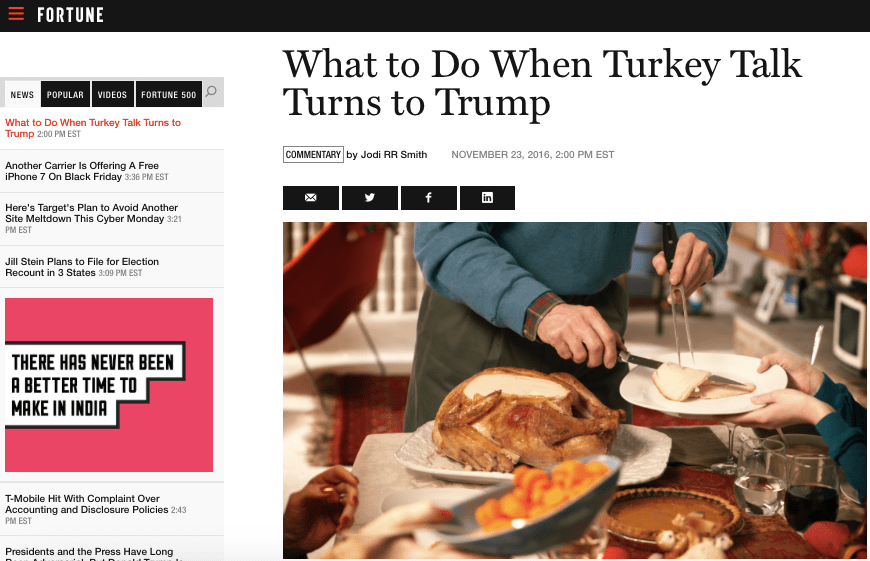Viewport: 870px width, 561px height.
Task: Read Target's Cyber Monday plan story
Action: pos(93,218)
